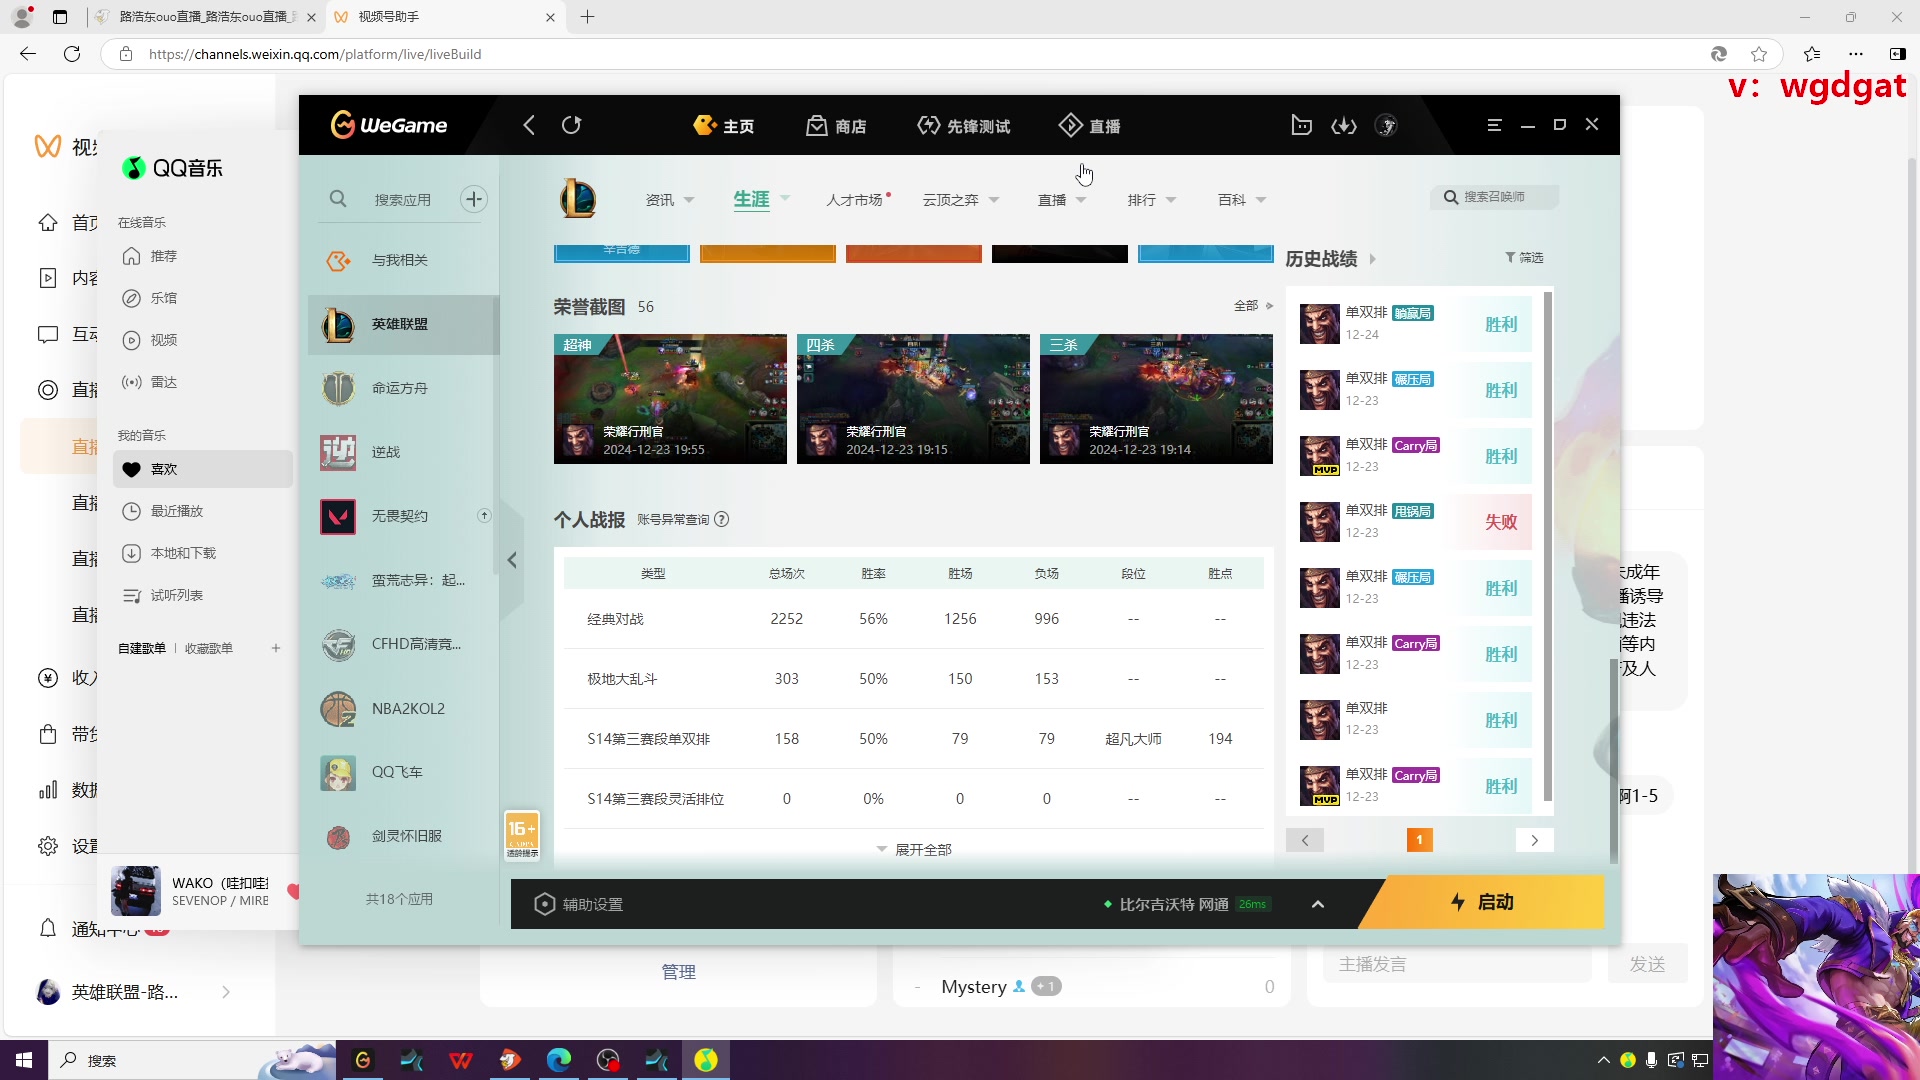1920x1080 pixels.
Task: Select 剑灵怀旧服 in the game list
Action: 404,836
